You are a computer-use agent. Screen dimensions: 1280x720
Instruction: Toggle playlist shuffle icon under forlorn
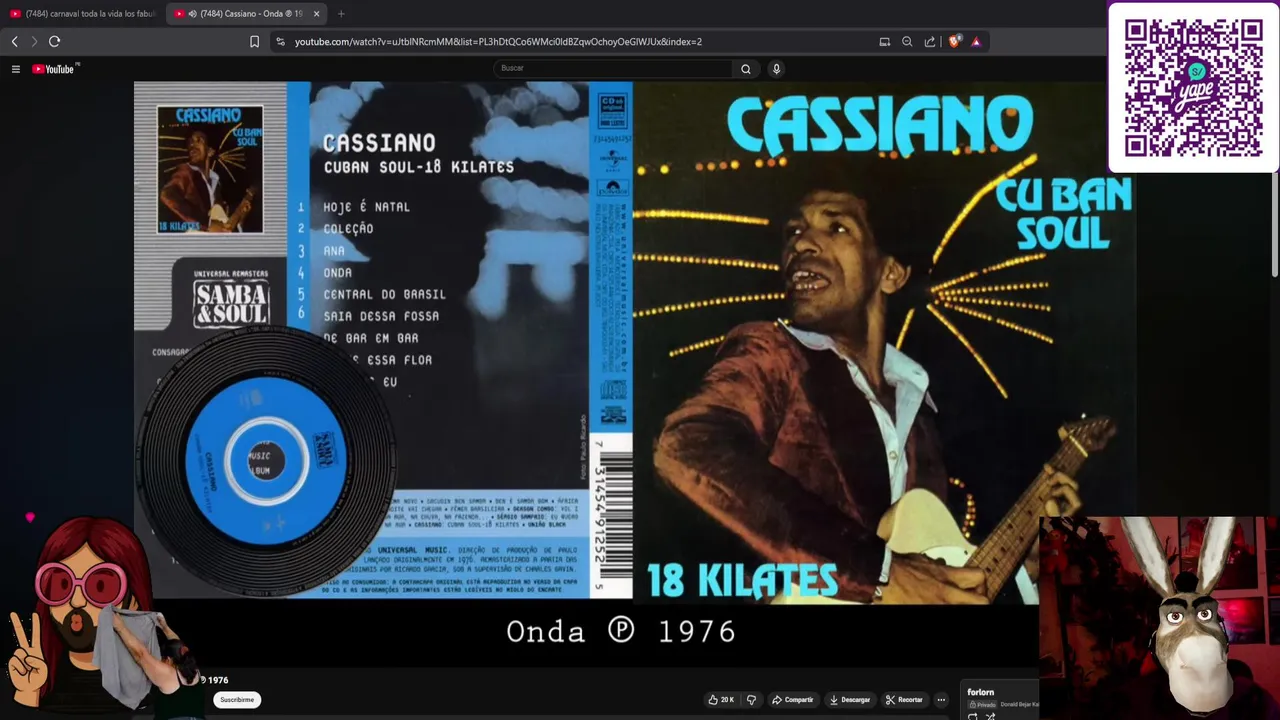(x=990, y=716)
